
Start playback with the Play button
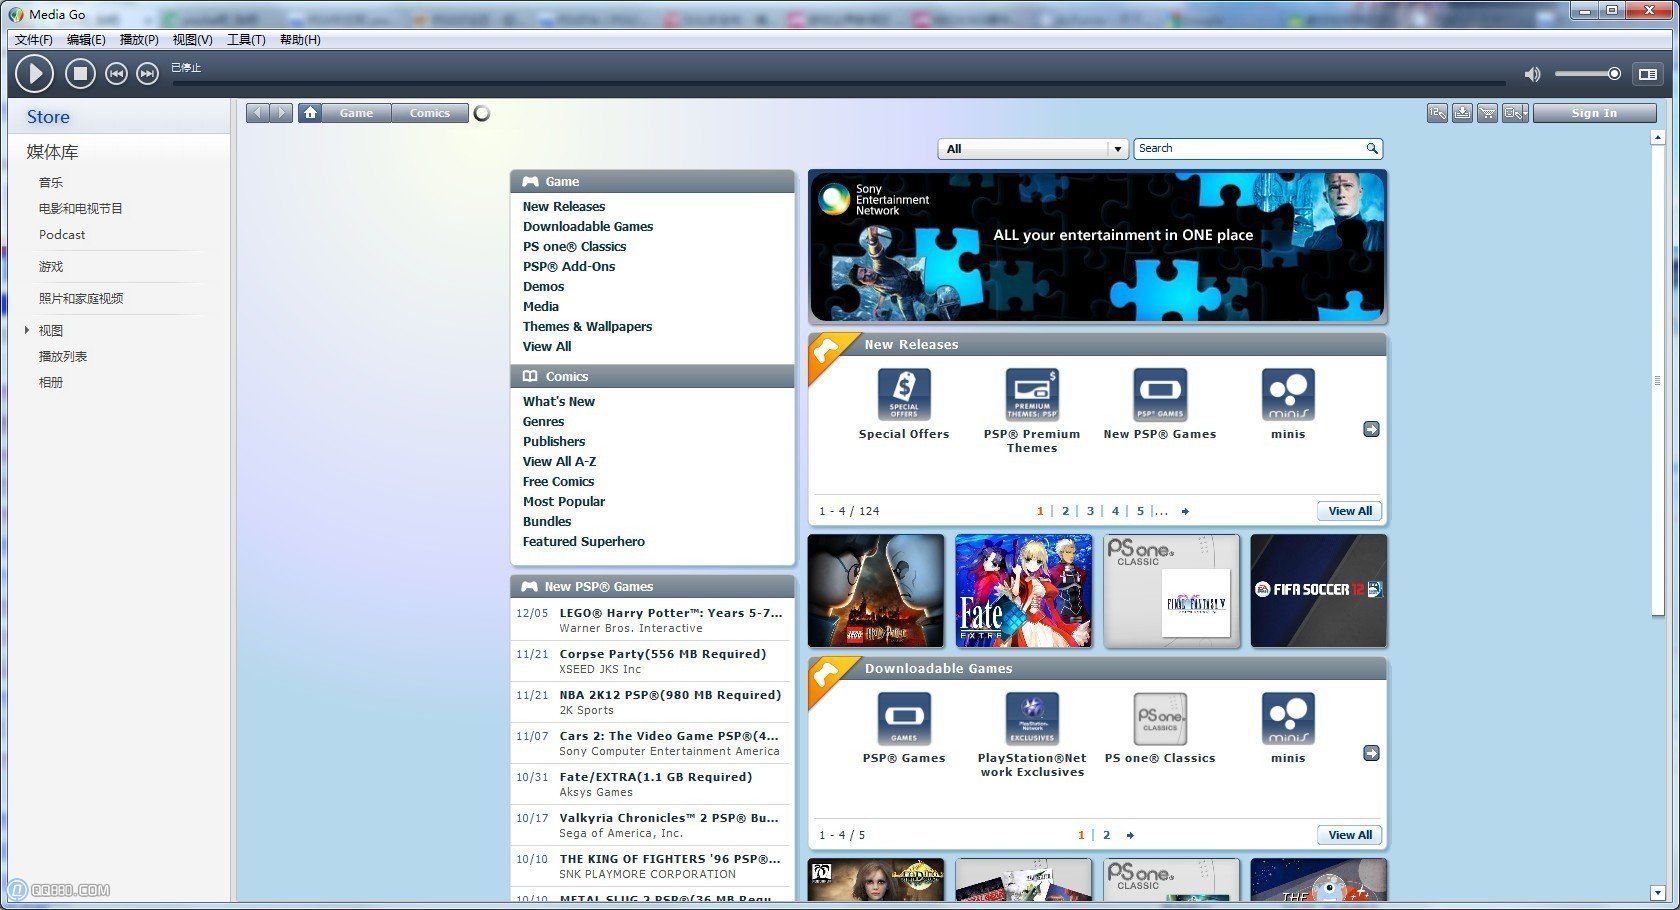[35, 73]
